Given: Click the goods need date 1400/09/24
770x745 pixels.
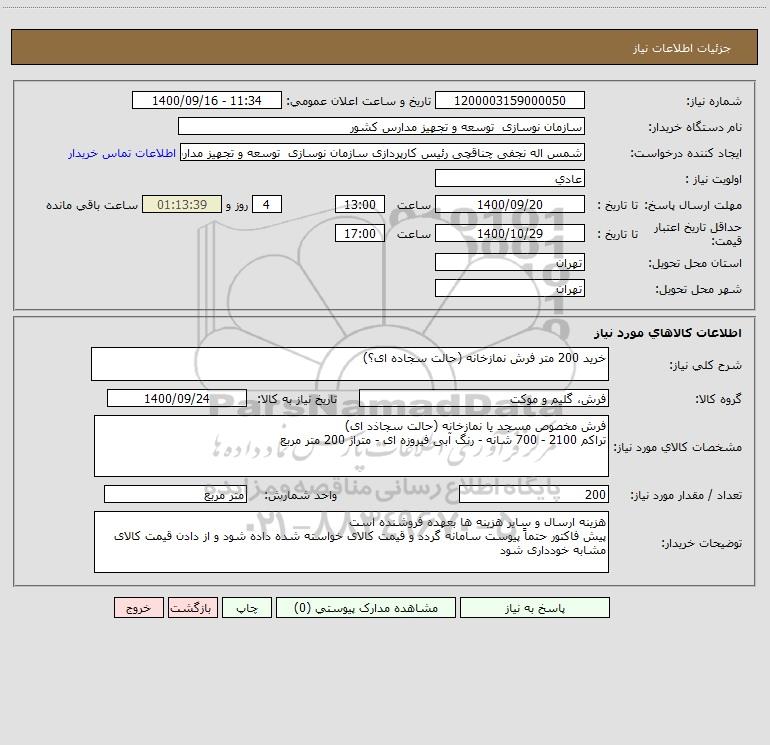Looking at the screenshot, I should tap(177, 398).
